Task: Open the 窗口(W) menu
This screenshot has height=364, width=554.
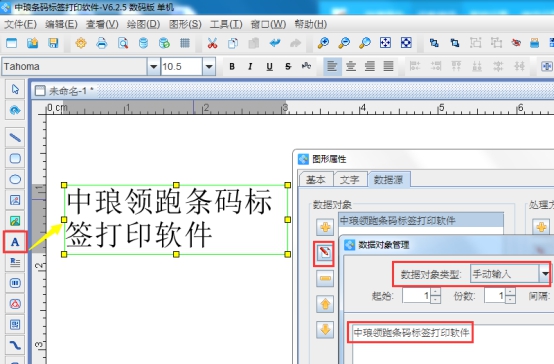Action: click(268, 24)
